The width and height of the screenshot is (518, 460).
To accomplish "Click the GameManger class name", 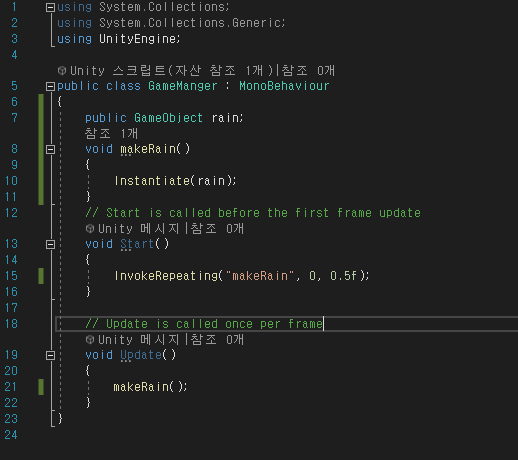I will [183, 86].
